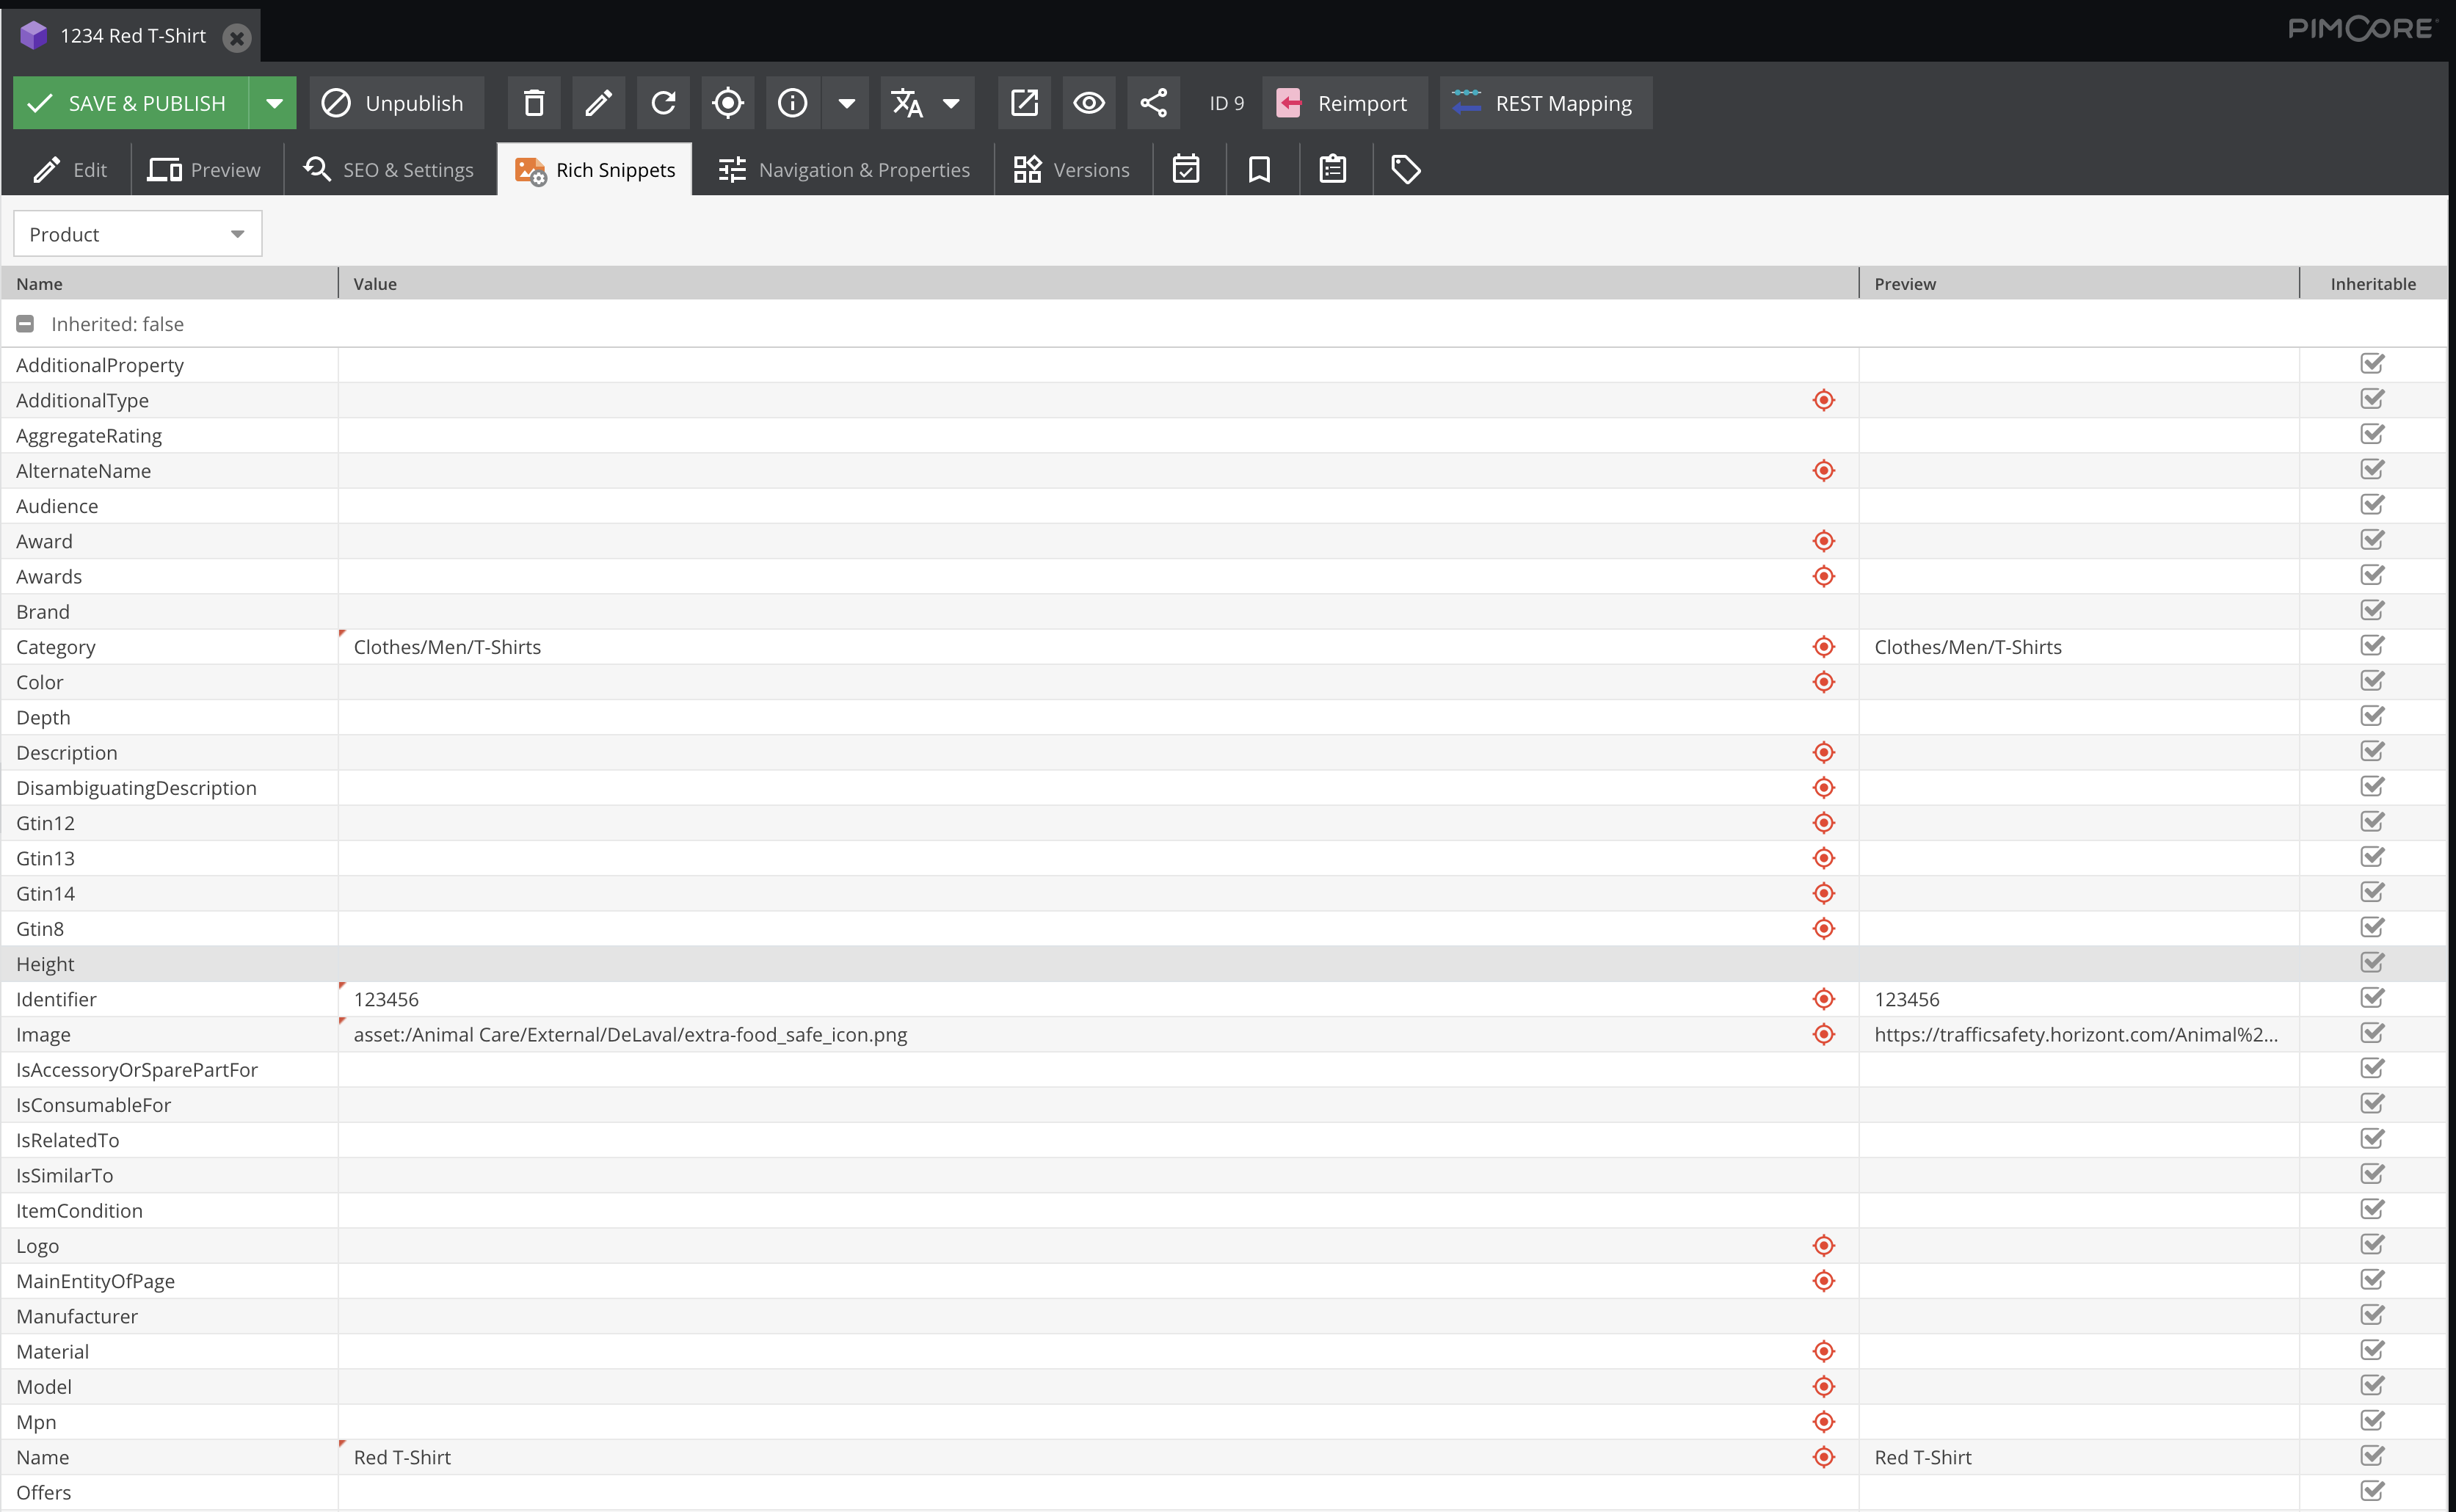Collapse the Inherited: false group
The width and height of the screenshot is (2456, 1512).
(25, 324)
